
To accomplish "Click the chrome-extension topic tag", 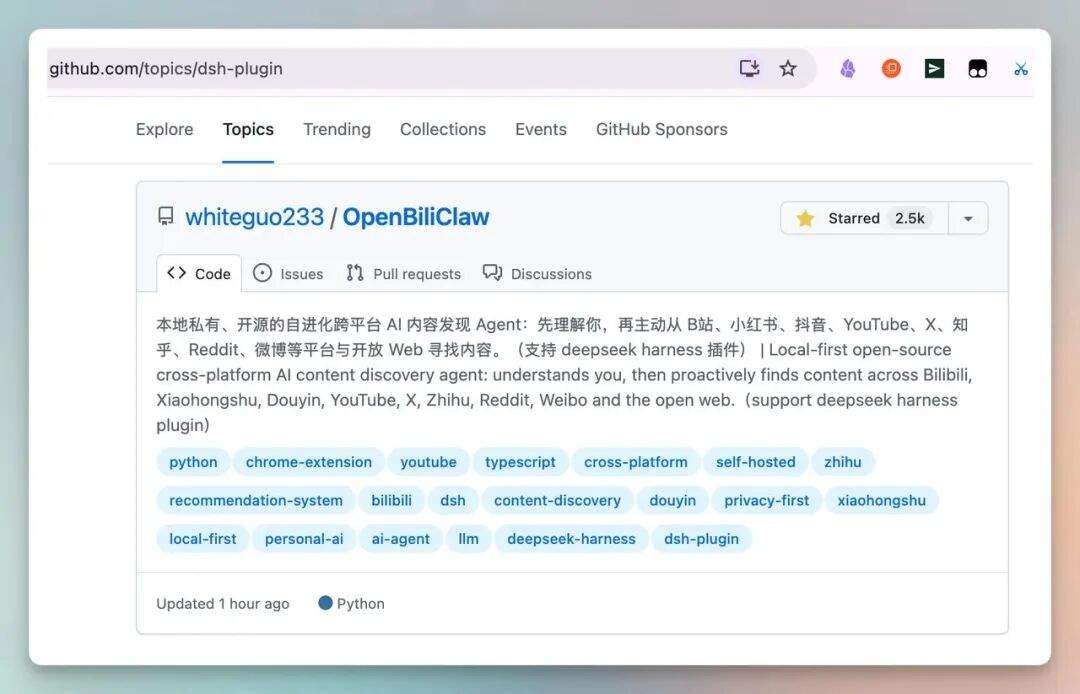I will click(309, 462).
